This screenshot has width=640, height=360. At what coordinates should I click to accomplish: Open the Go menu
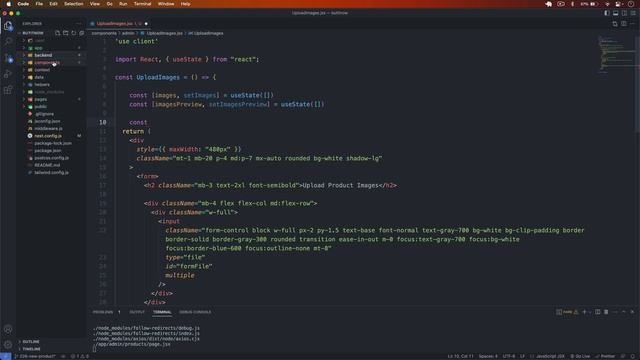point(109,4)
